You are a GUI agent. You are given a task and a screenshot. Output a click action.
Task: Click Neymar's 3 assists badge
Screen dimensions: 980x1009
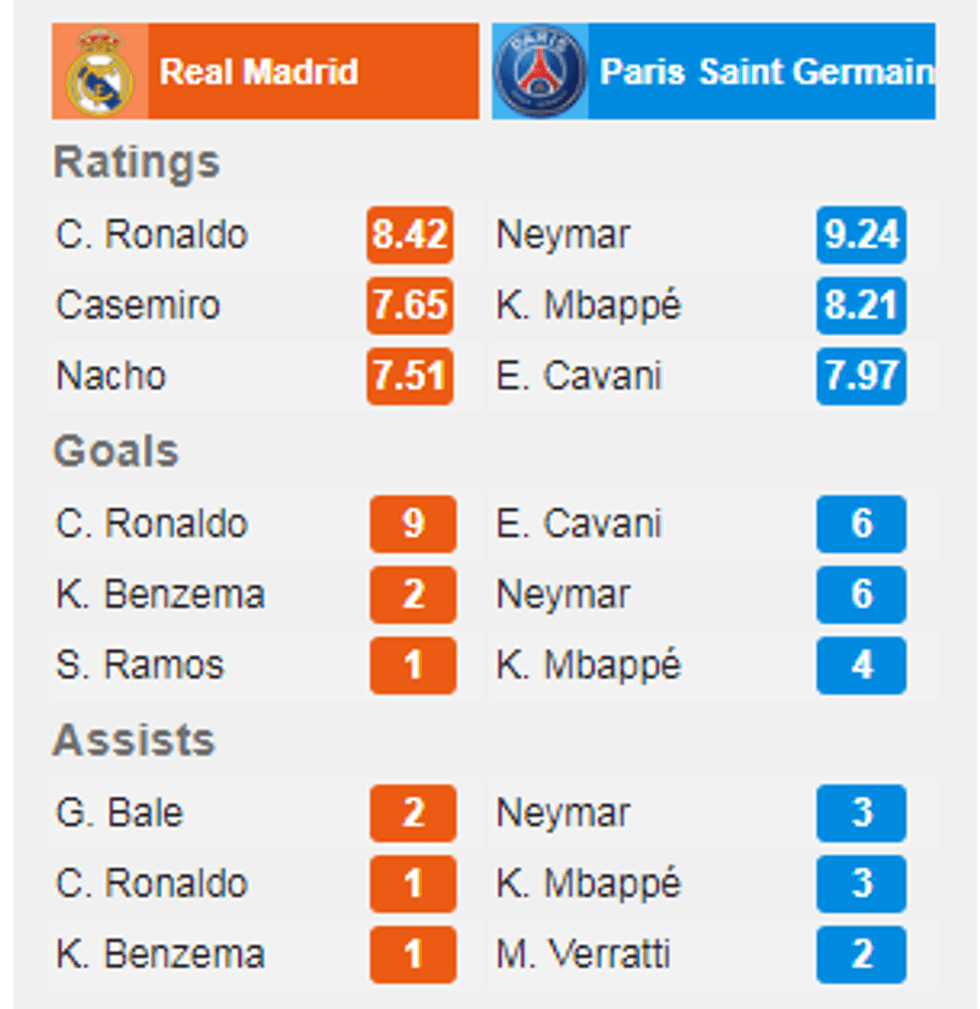(861, 813)
